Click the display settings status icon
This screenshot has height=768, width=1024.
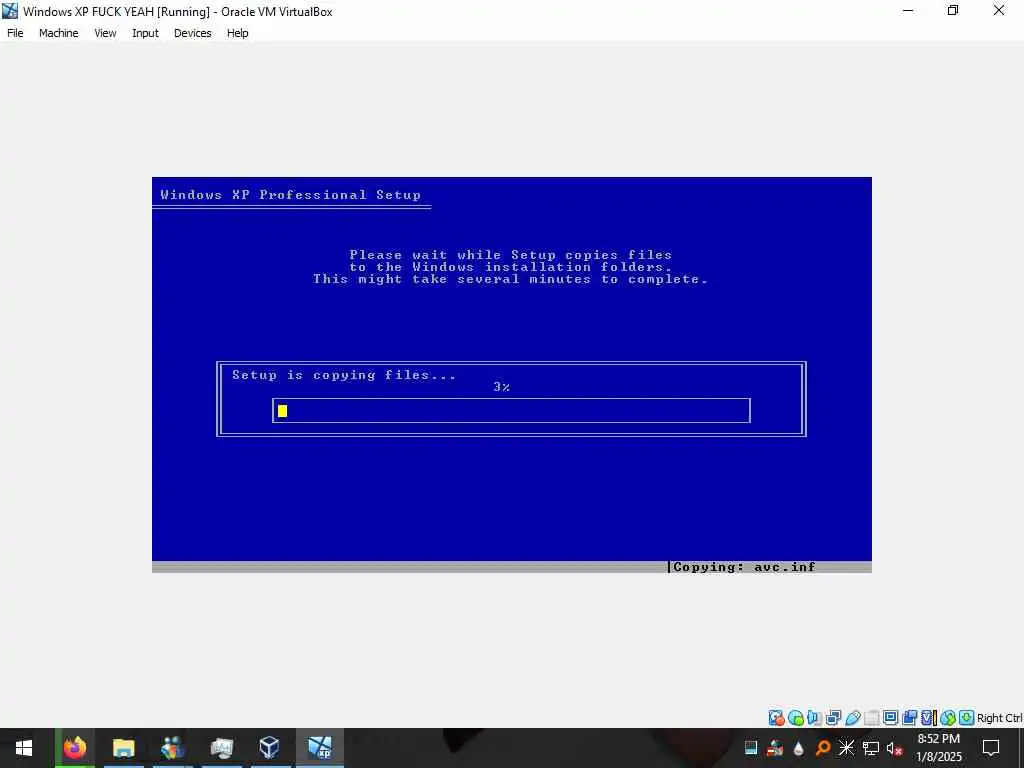(890, 718)
